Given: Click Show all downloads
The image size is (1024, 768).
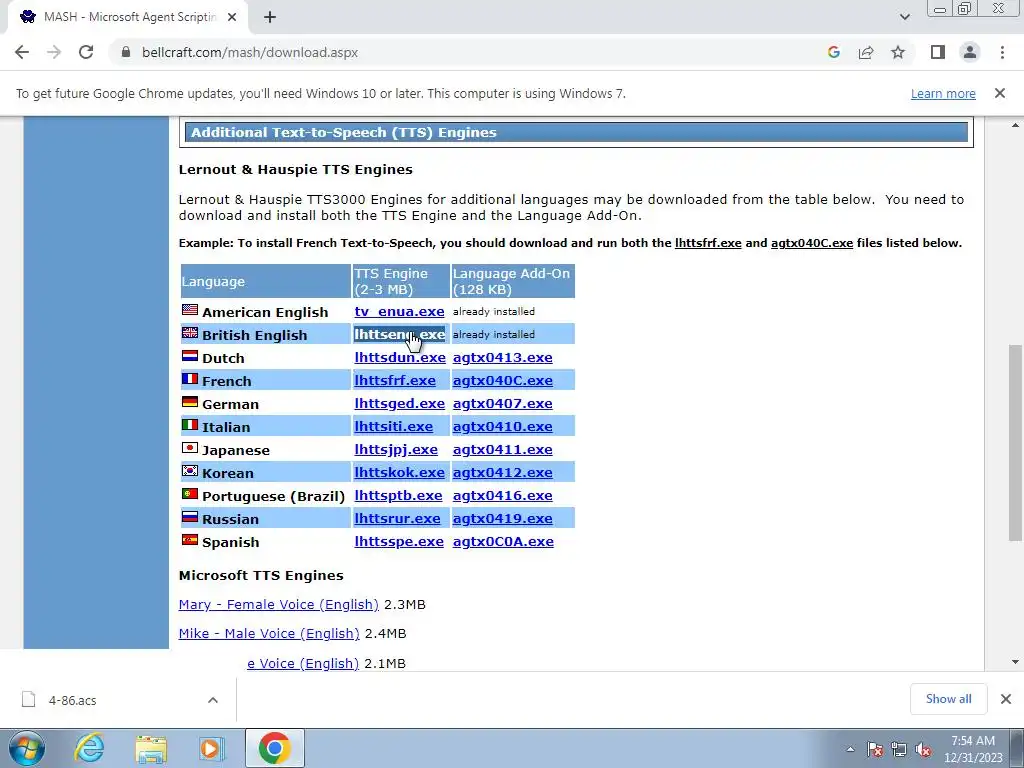Looking at the screenshot, I should 948,699.
